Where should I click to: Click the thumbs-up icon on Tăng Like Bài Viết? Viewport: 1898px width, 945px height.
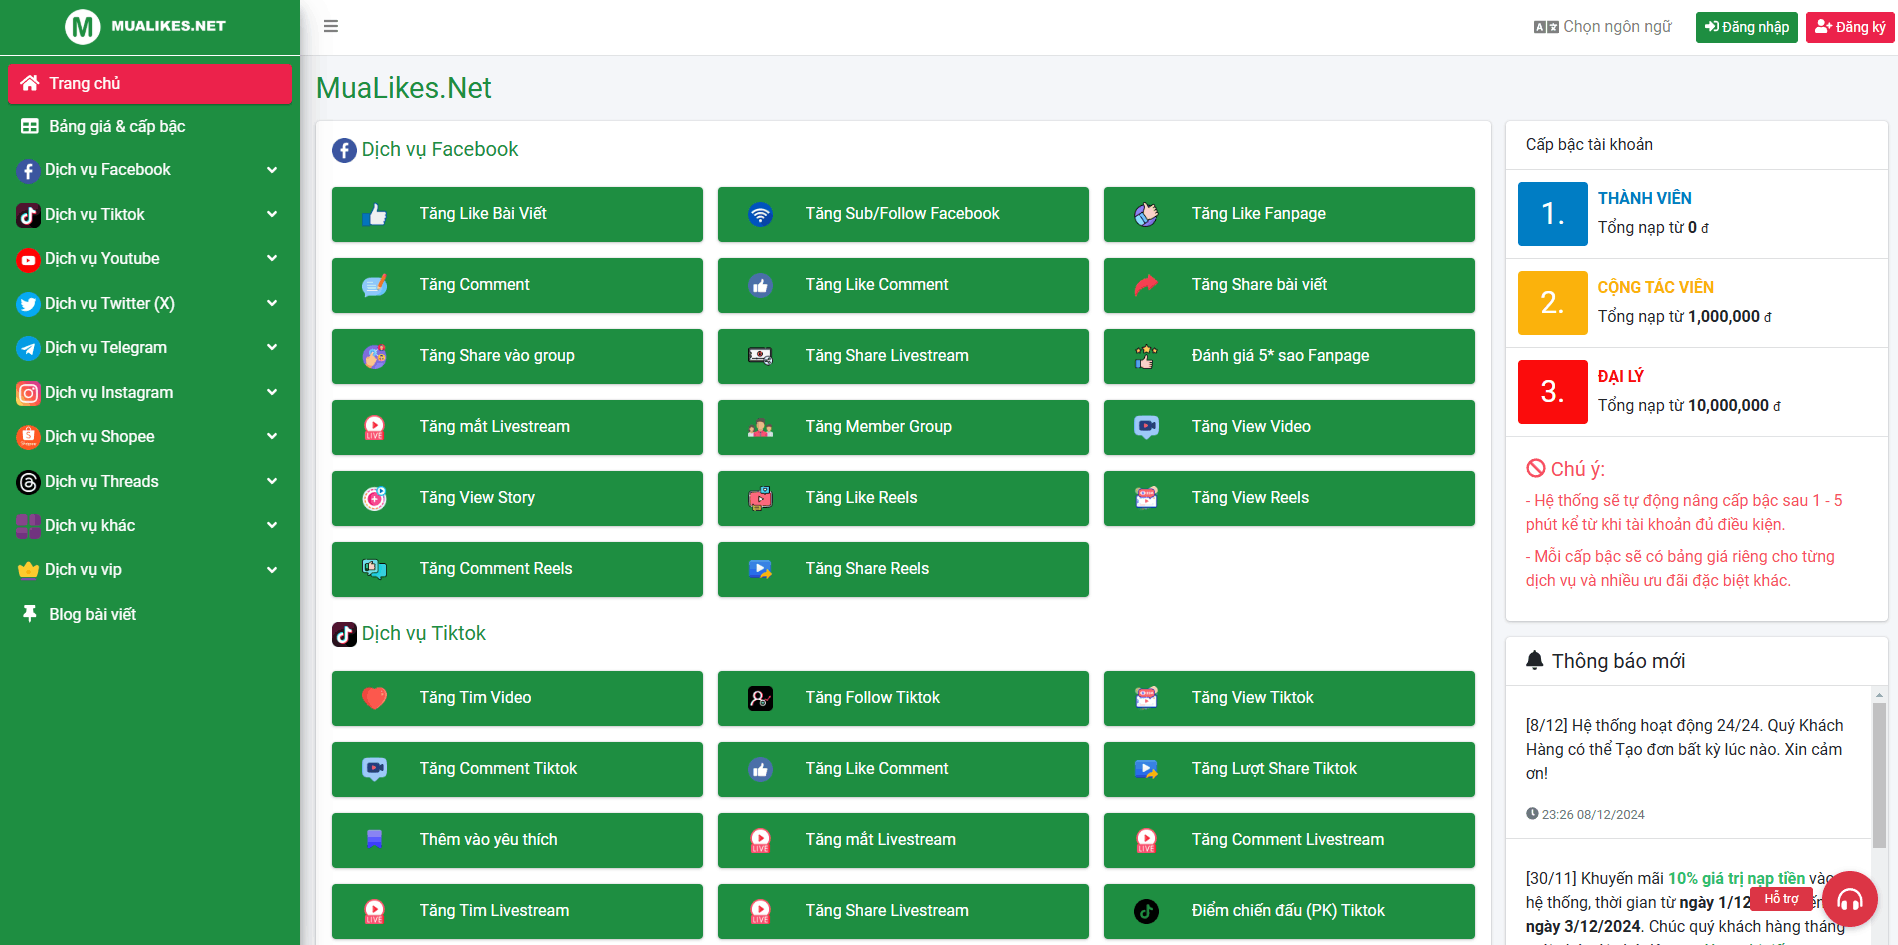374,214
